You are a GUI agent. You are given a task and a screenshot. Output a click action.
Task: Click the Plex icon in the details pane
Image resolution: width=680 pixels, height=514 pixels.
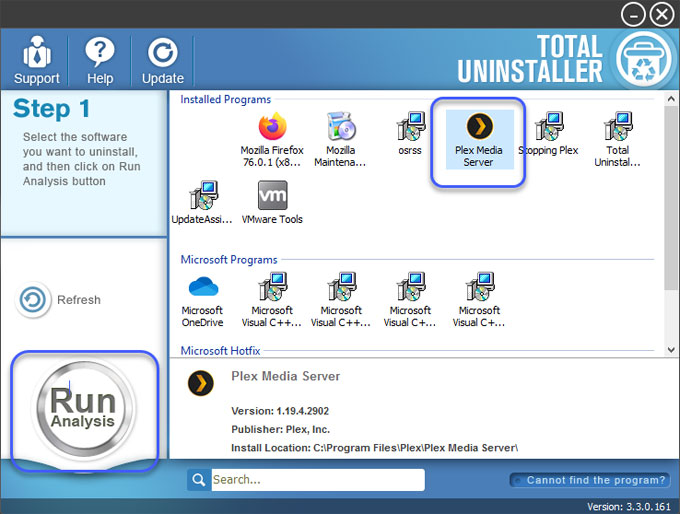(201, 383)
